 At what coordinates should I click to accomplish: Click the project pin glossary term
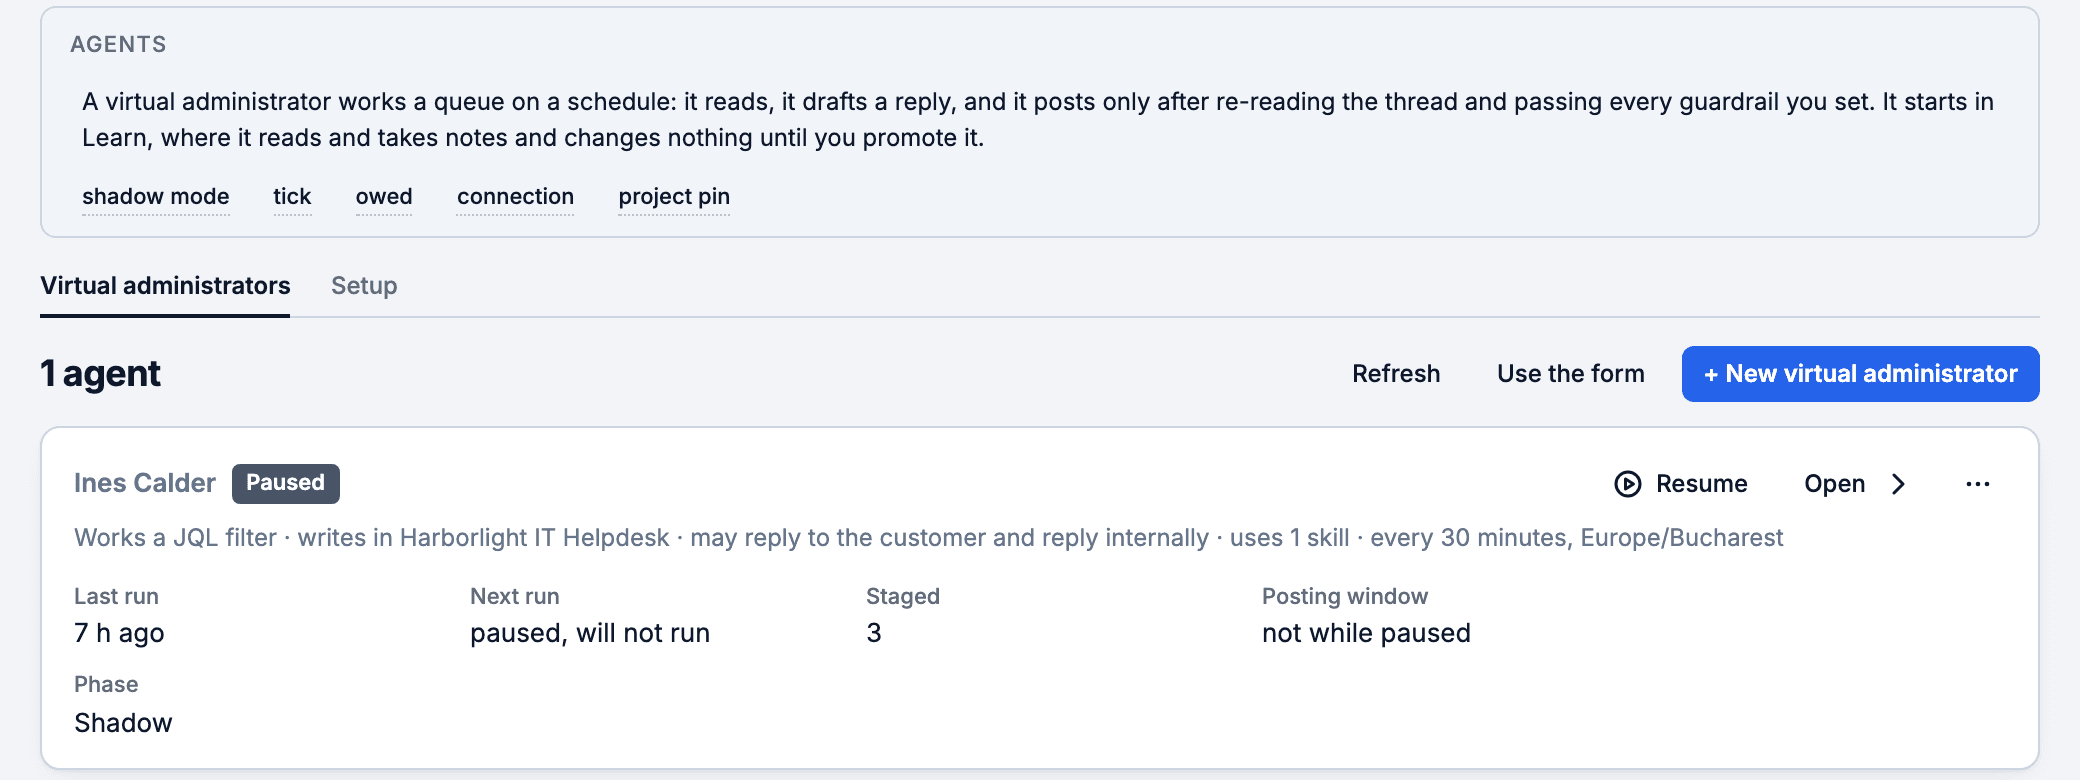click(x=674, y=197)
